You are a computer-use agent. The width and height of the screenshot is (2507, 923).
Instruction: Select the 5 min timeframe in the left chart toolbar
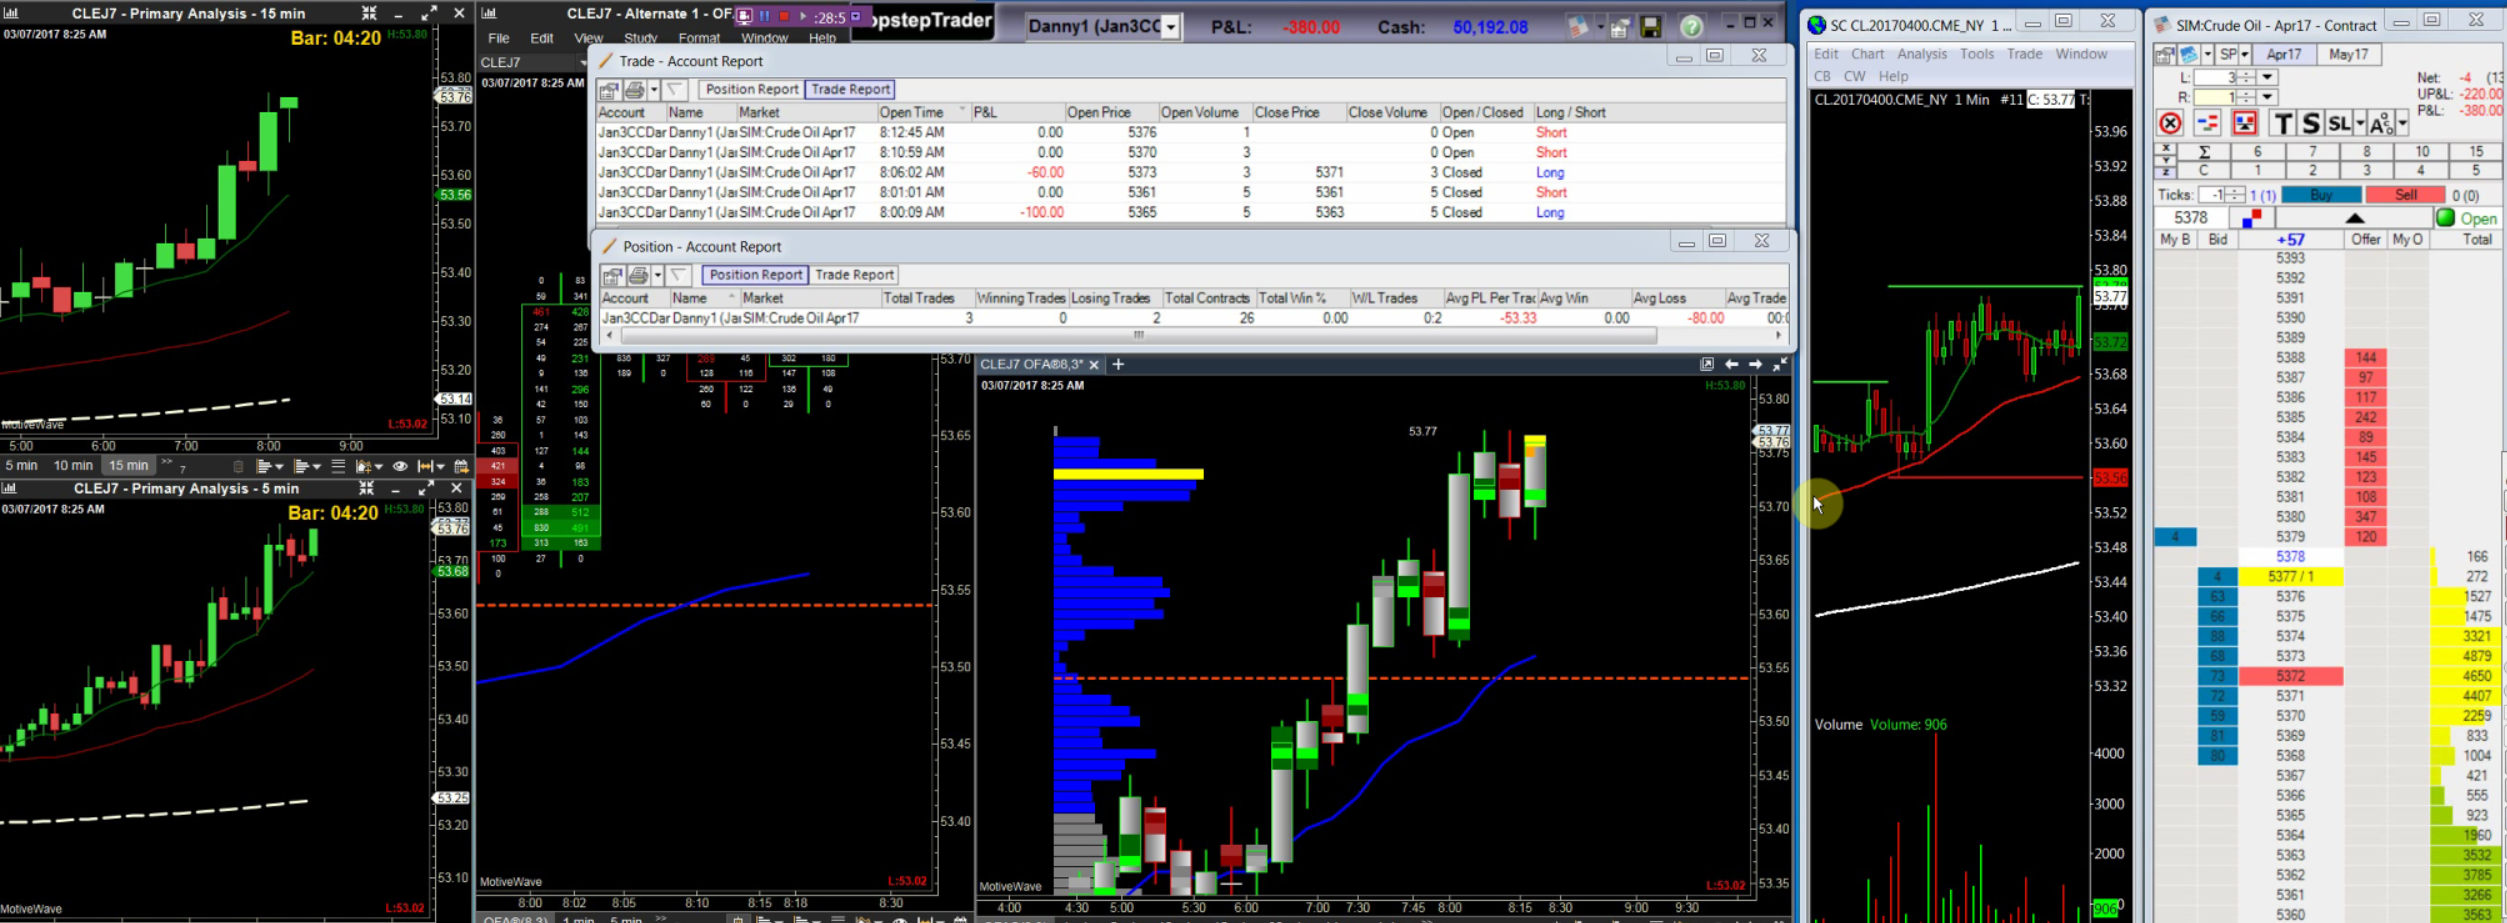21,466
